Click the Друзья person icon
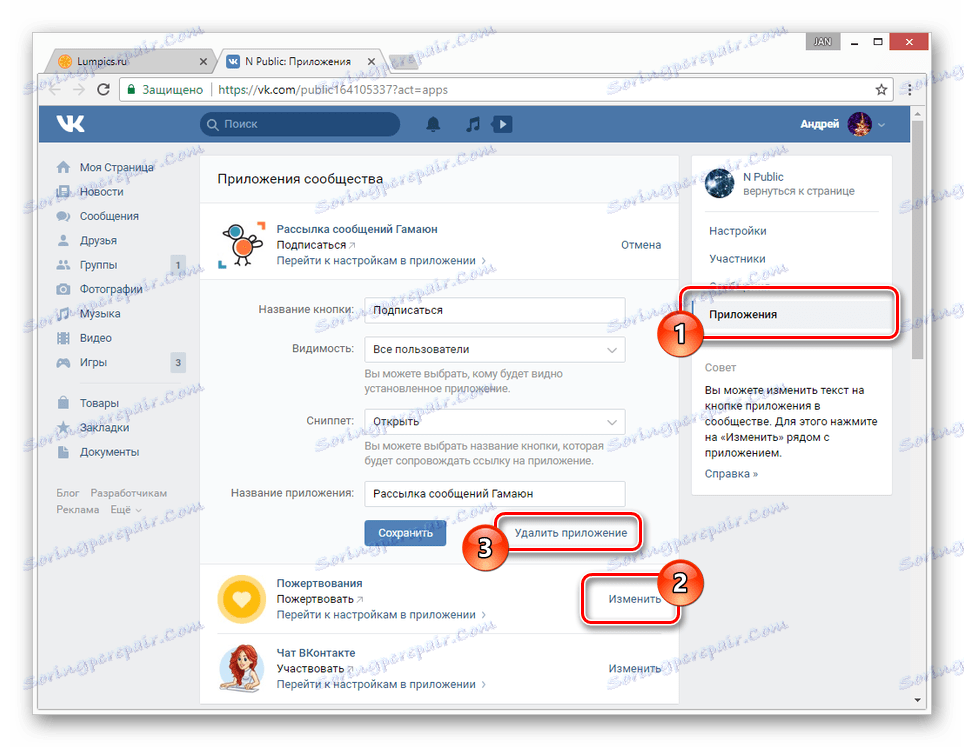 click(x=63, y=240)
